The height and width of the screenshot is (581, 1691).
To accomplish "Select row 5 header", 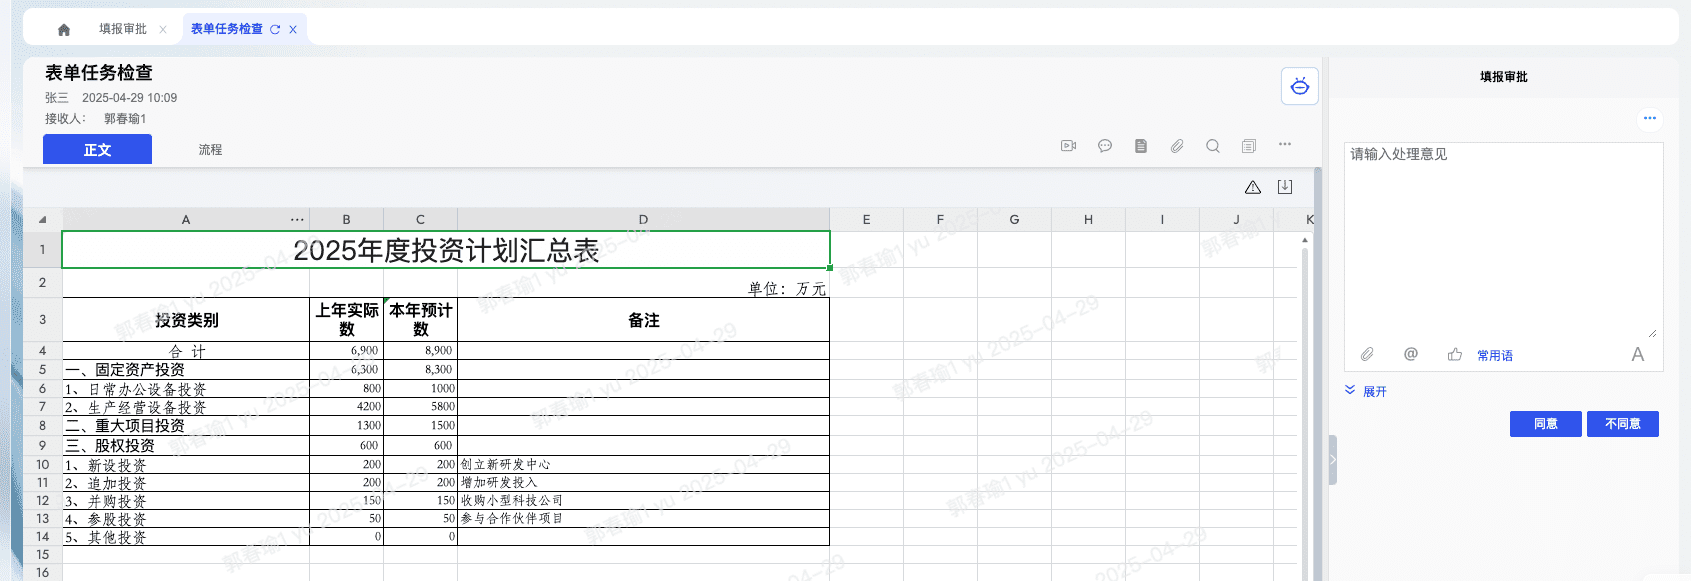I will tap(42, 369).
